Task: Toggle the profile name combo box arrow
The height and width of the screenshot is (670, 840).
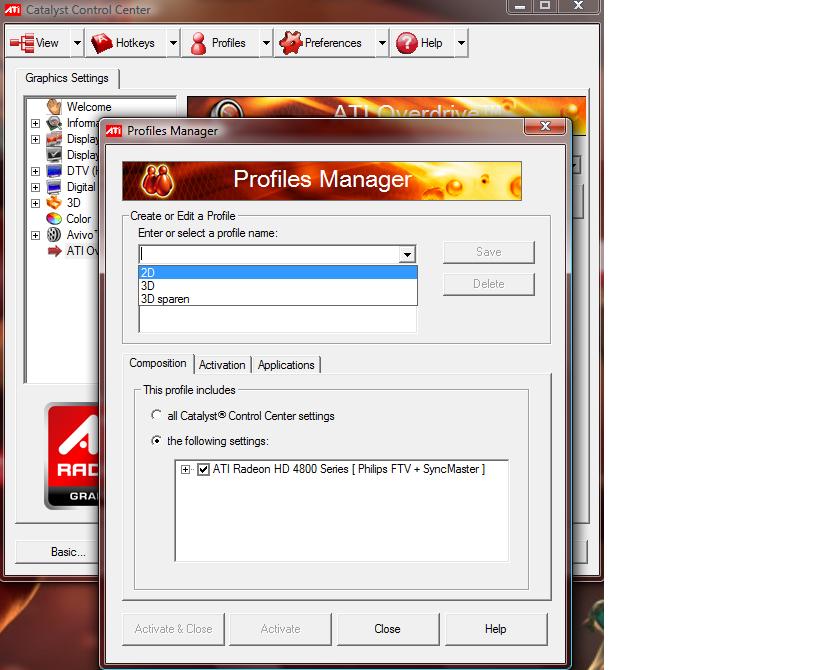Action: tap(407, 254)
